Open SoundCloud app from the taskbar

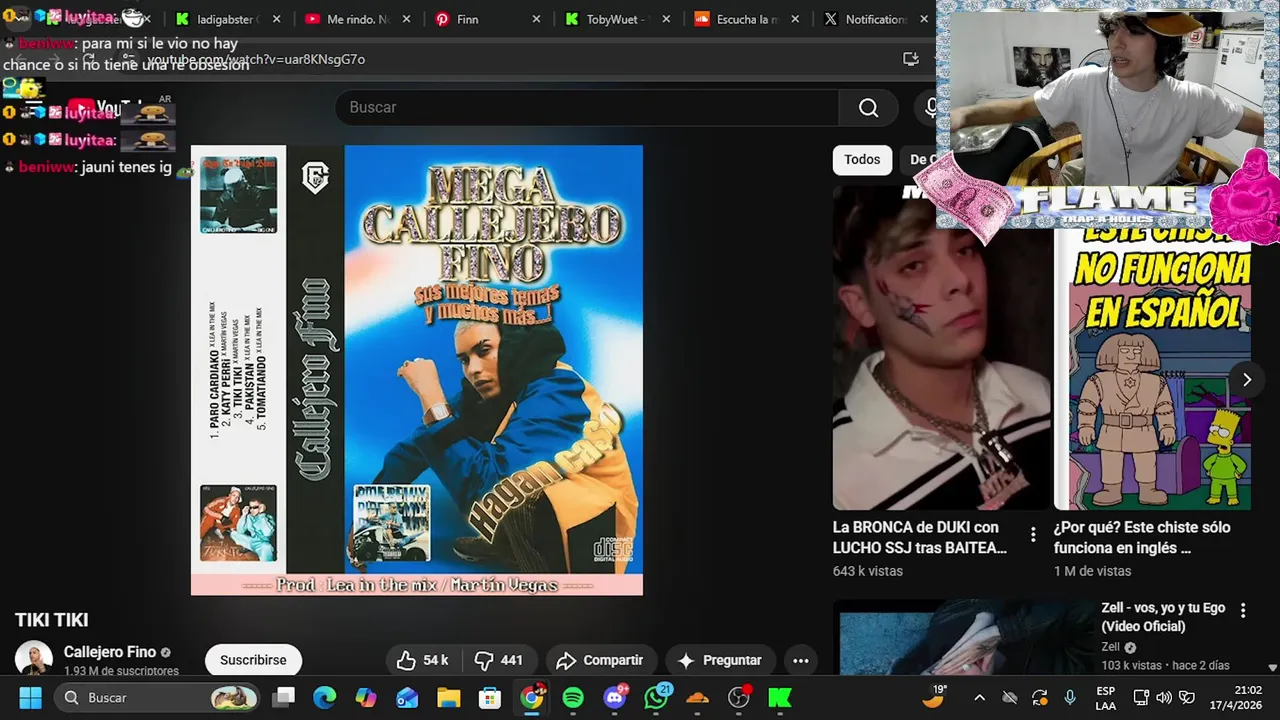[697, 697]
